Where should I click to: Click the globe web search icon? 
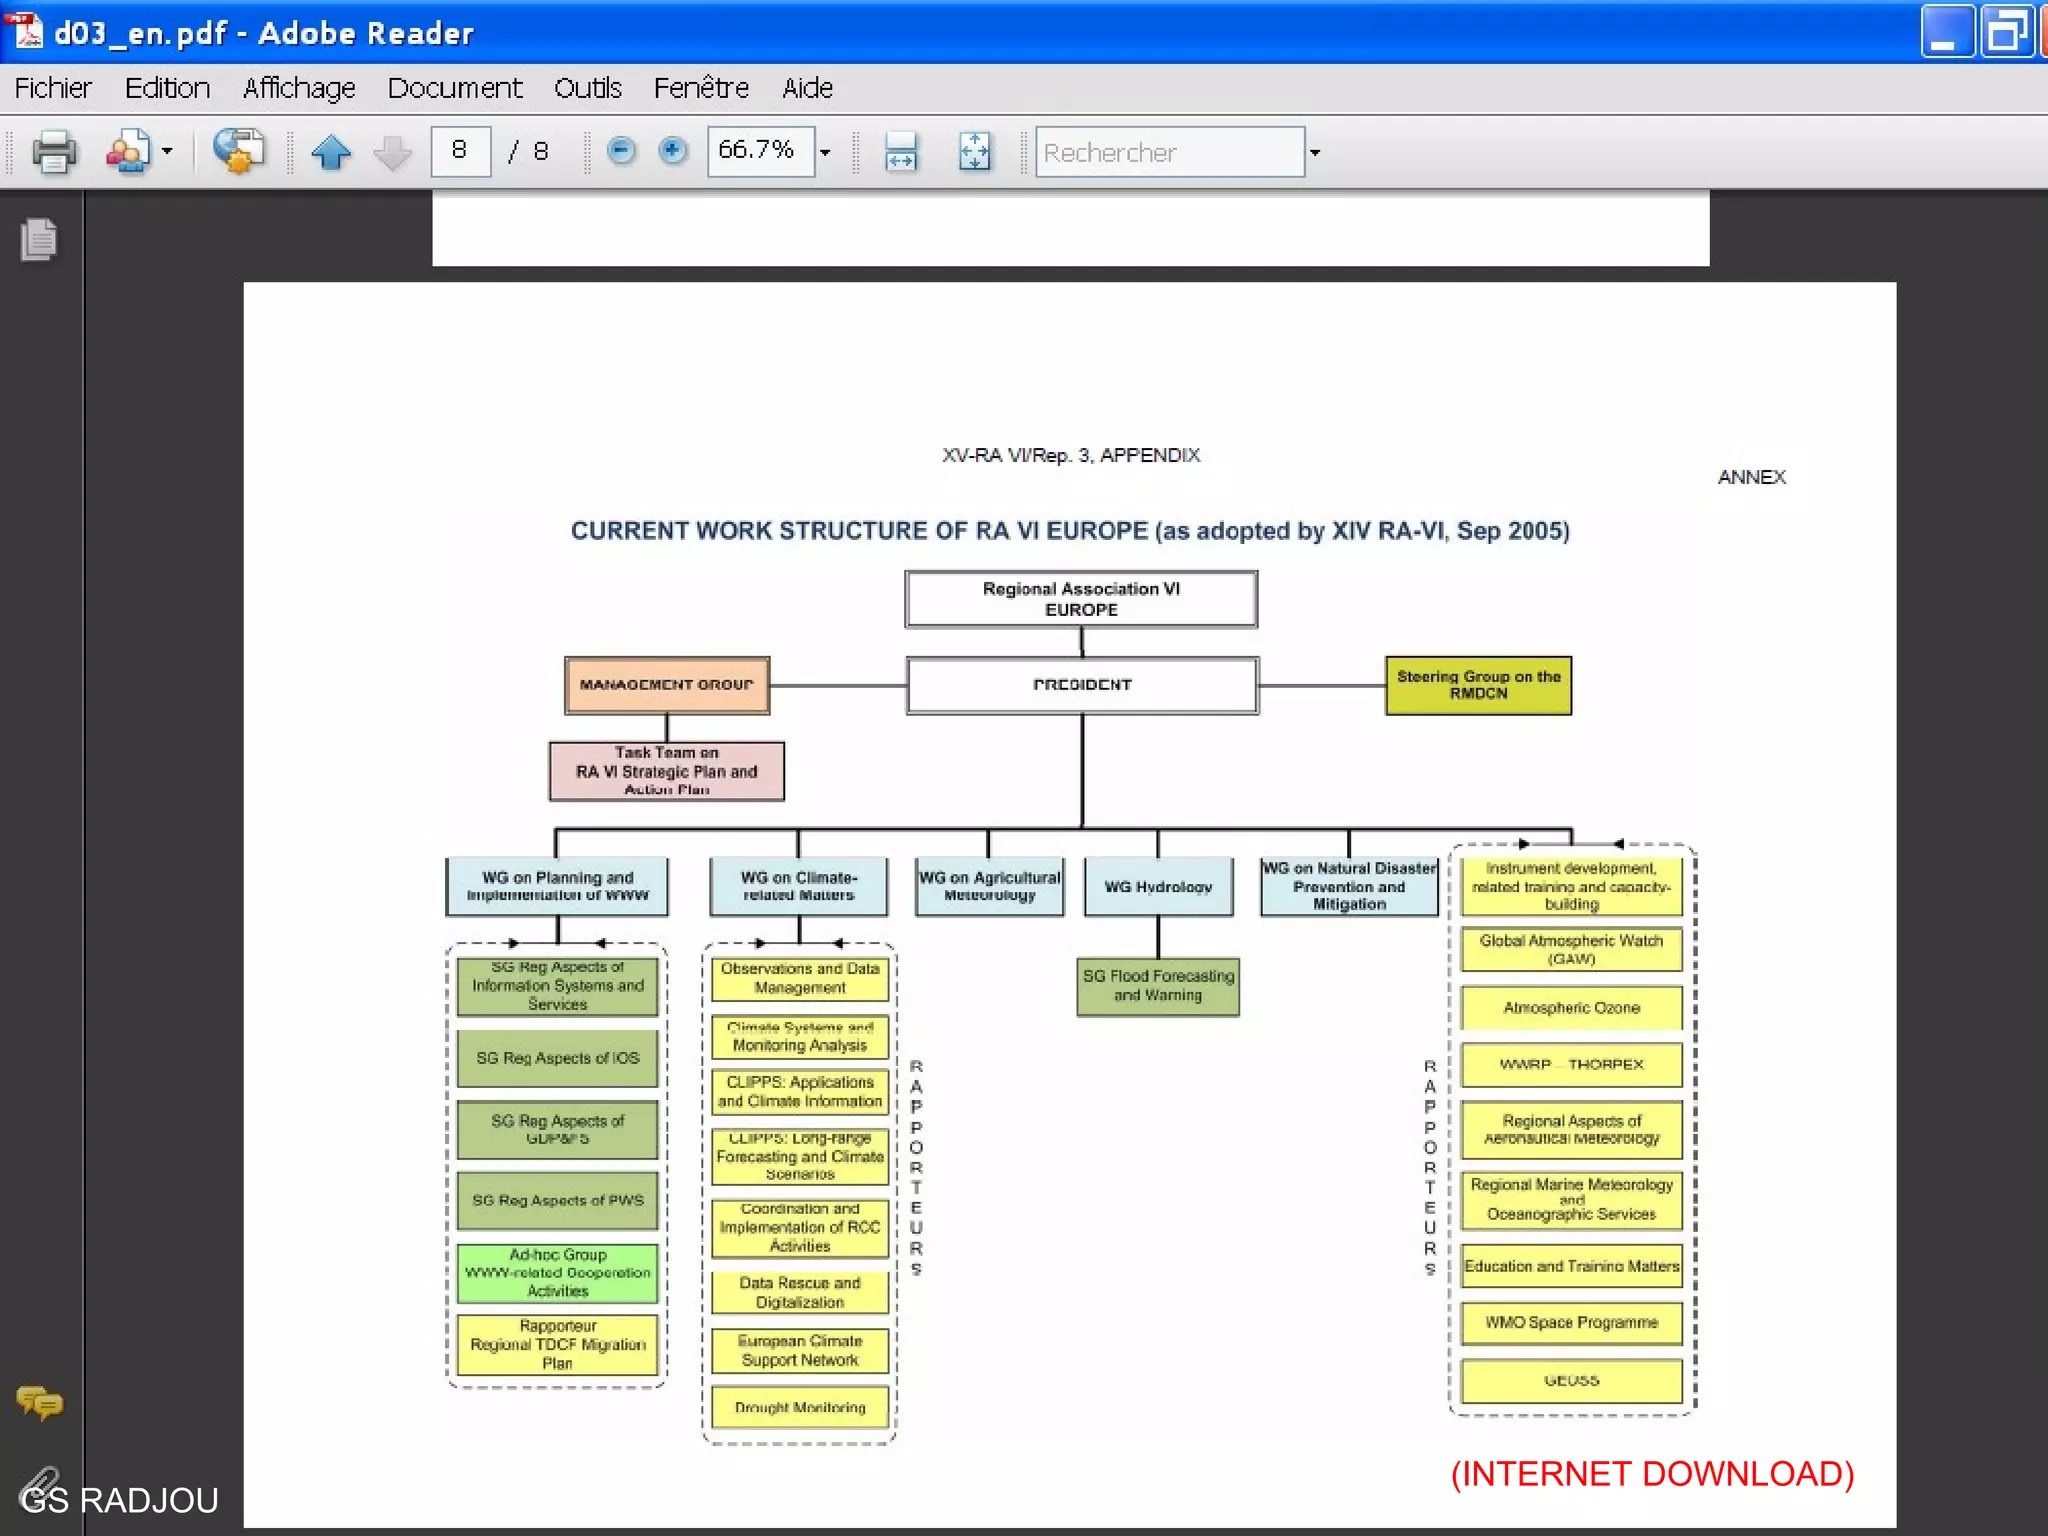[x=238, y=152]
